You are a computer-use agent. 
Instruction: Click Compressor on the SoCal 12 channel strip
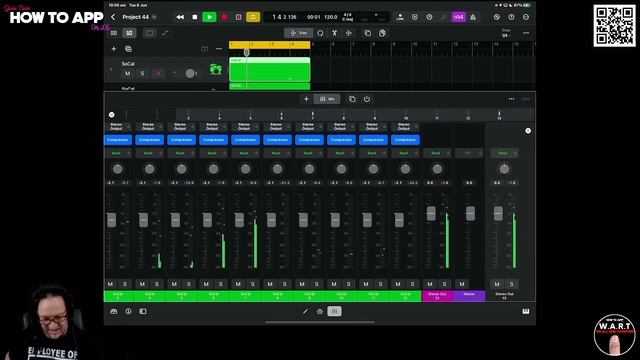405,140
